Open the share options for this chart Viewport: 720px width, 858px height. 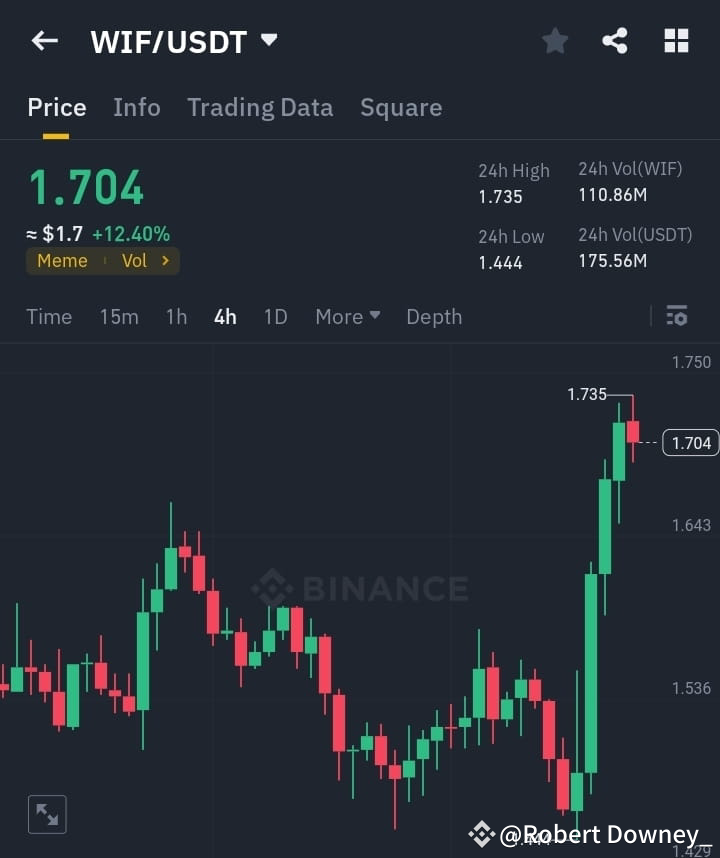coord(615,40)
